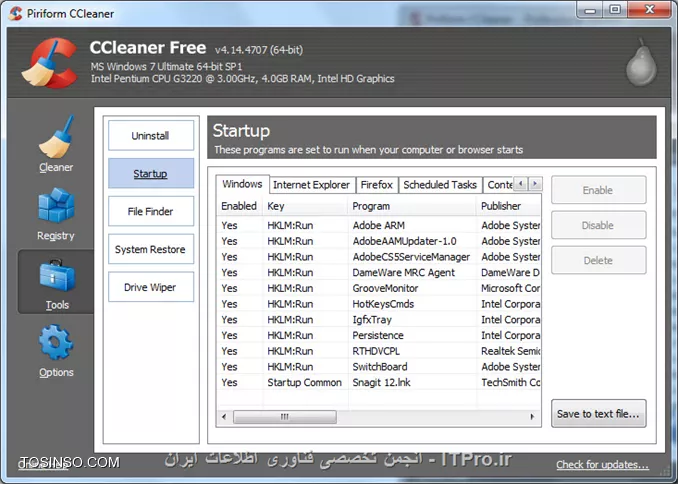678x484 pixels.
Task: Click the pear icon in header
Action: (642, 63)
